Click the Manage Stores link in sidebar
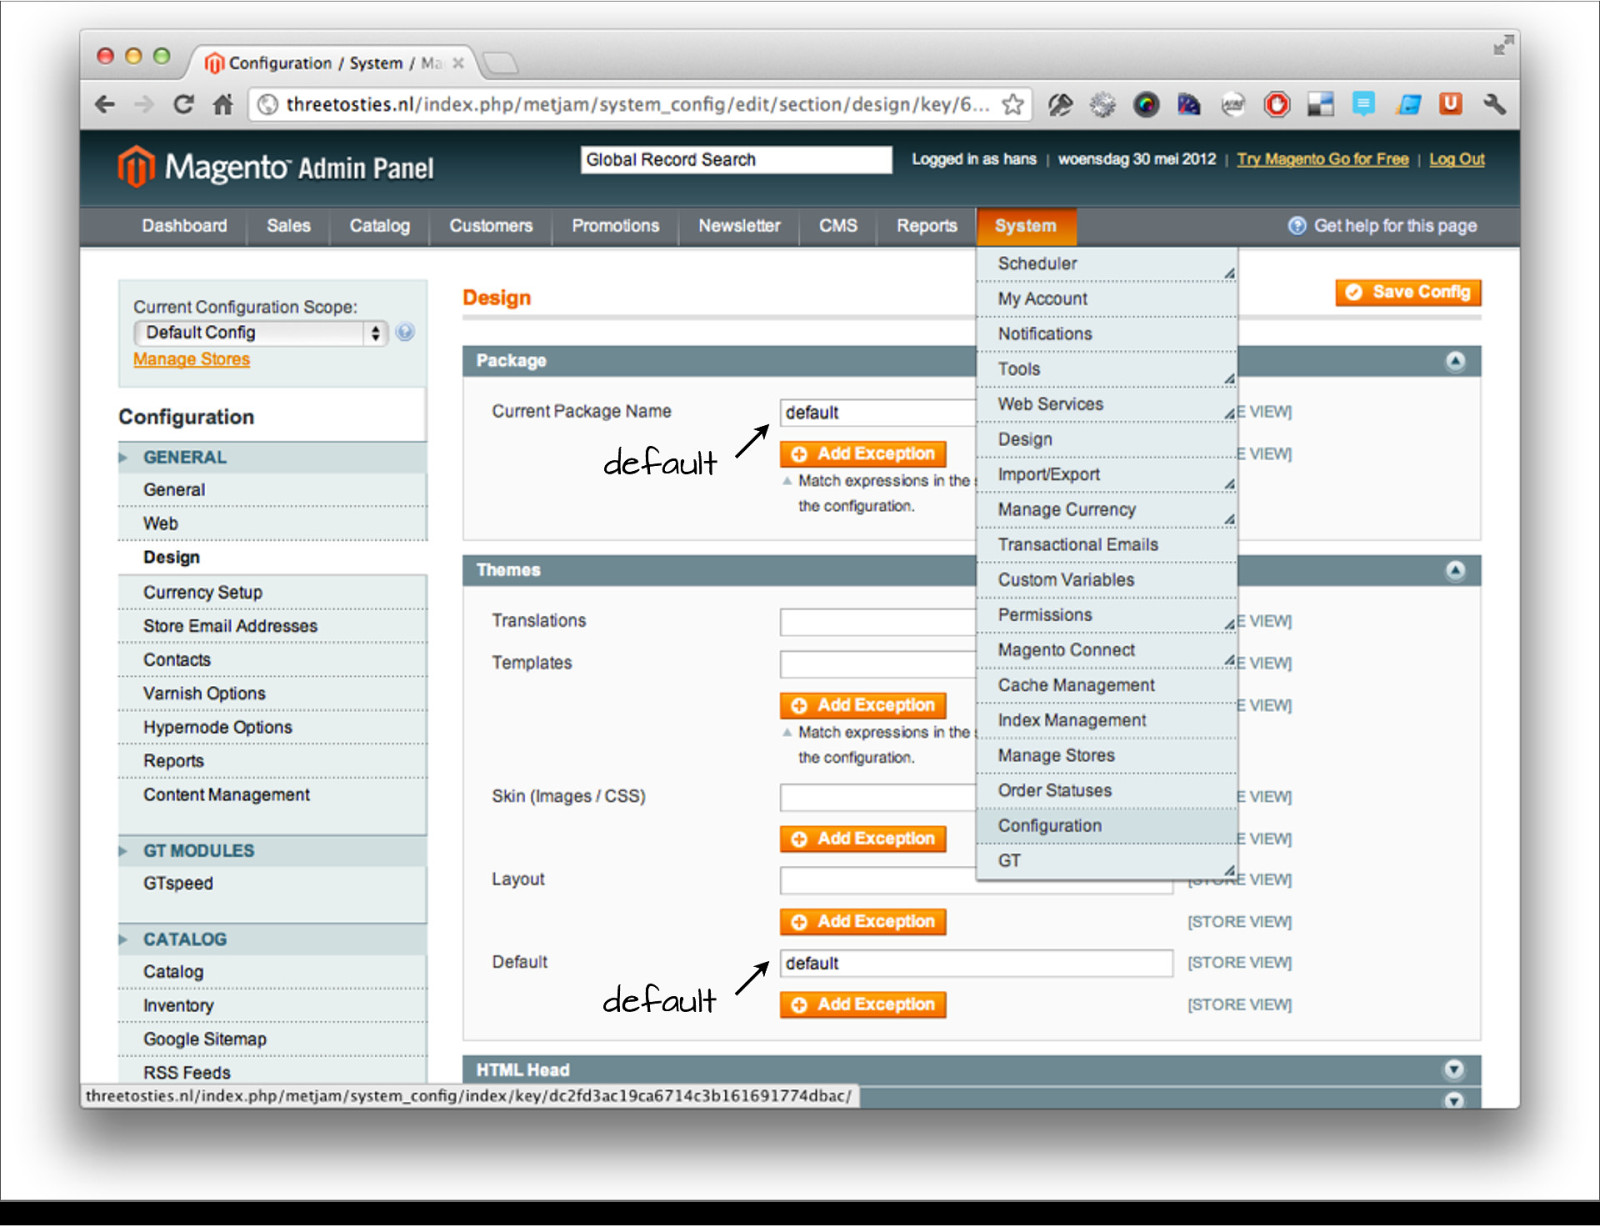The height and width of the screenshot is (1232, 1600). [192, 359]
